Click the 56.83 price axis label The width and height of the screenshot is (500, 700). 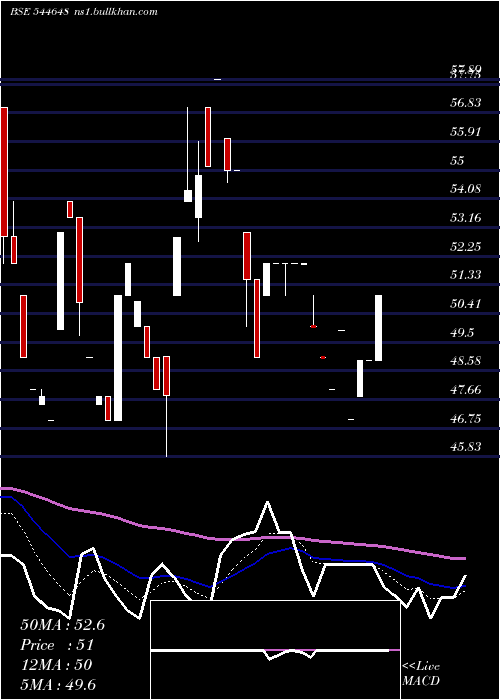(x=466, y=103)
